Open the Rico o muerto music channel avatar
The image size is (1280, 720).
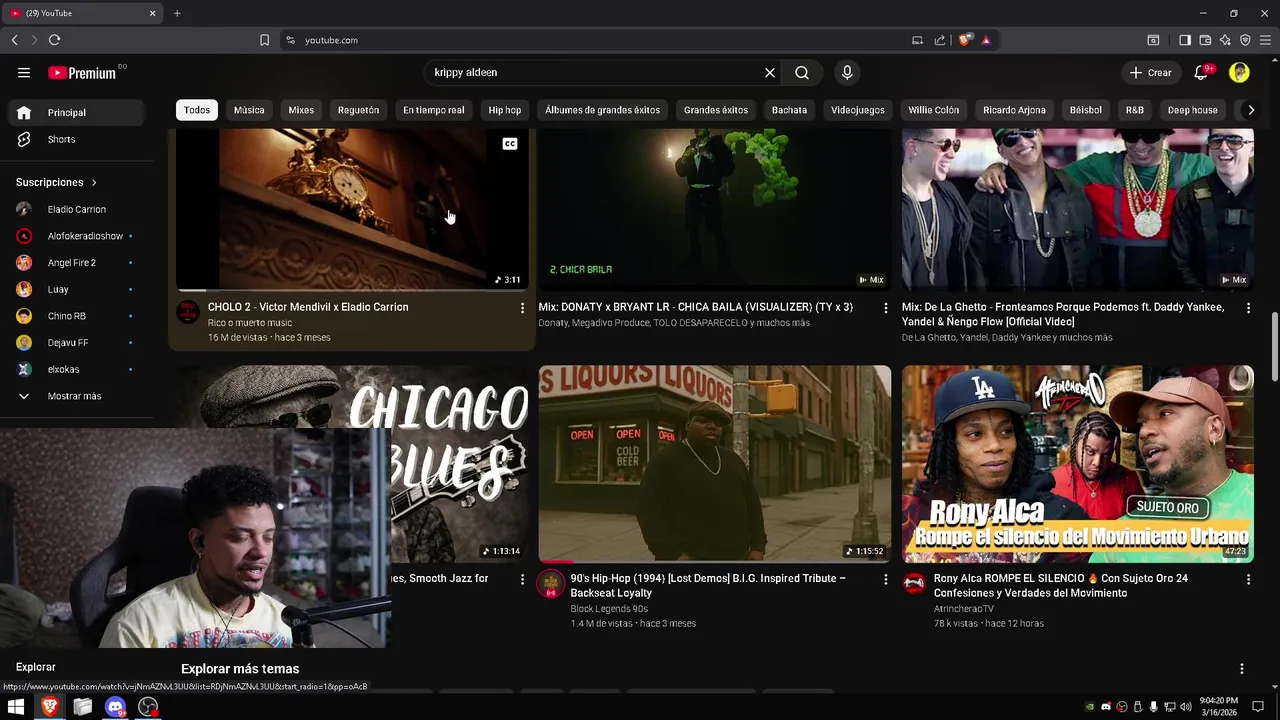188,312
